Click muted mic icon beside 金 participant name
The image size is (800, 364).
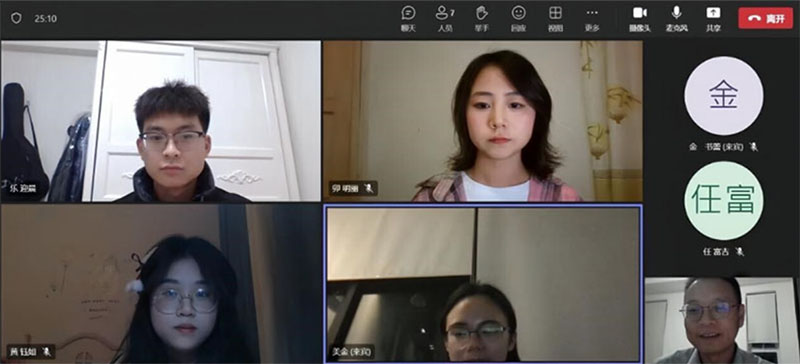(x=753, y=147)
